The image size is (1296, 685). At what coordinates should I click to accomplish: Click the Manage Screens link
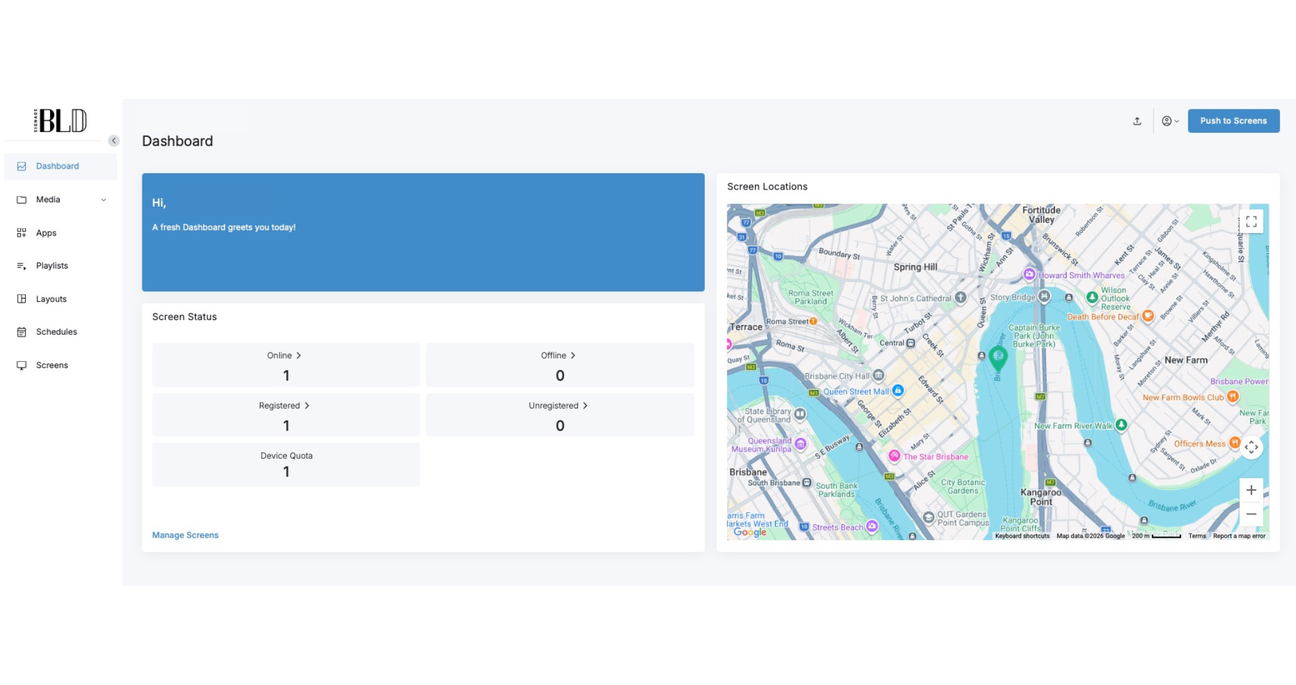point(185,535)
